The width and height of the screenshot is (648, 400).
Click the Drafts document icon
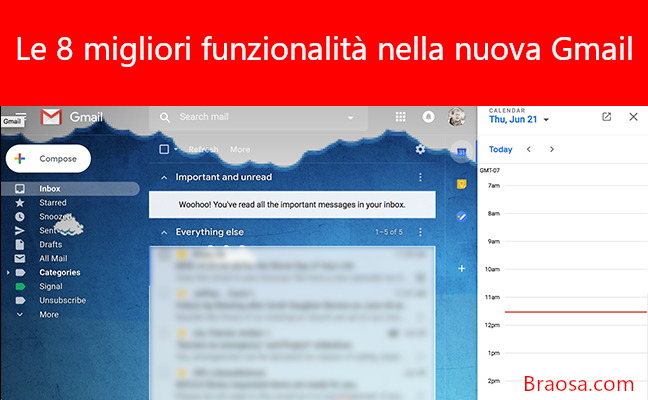pos(19,245)
